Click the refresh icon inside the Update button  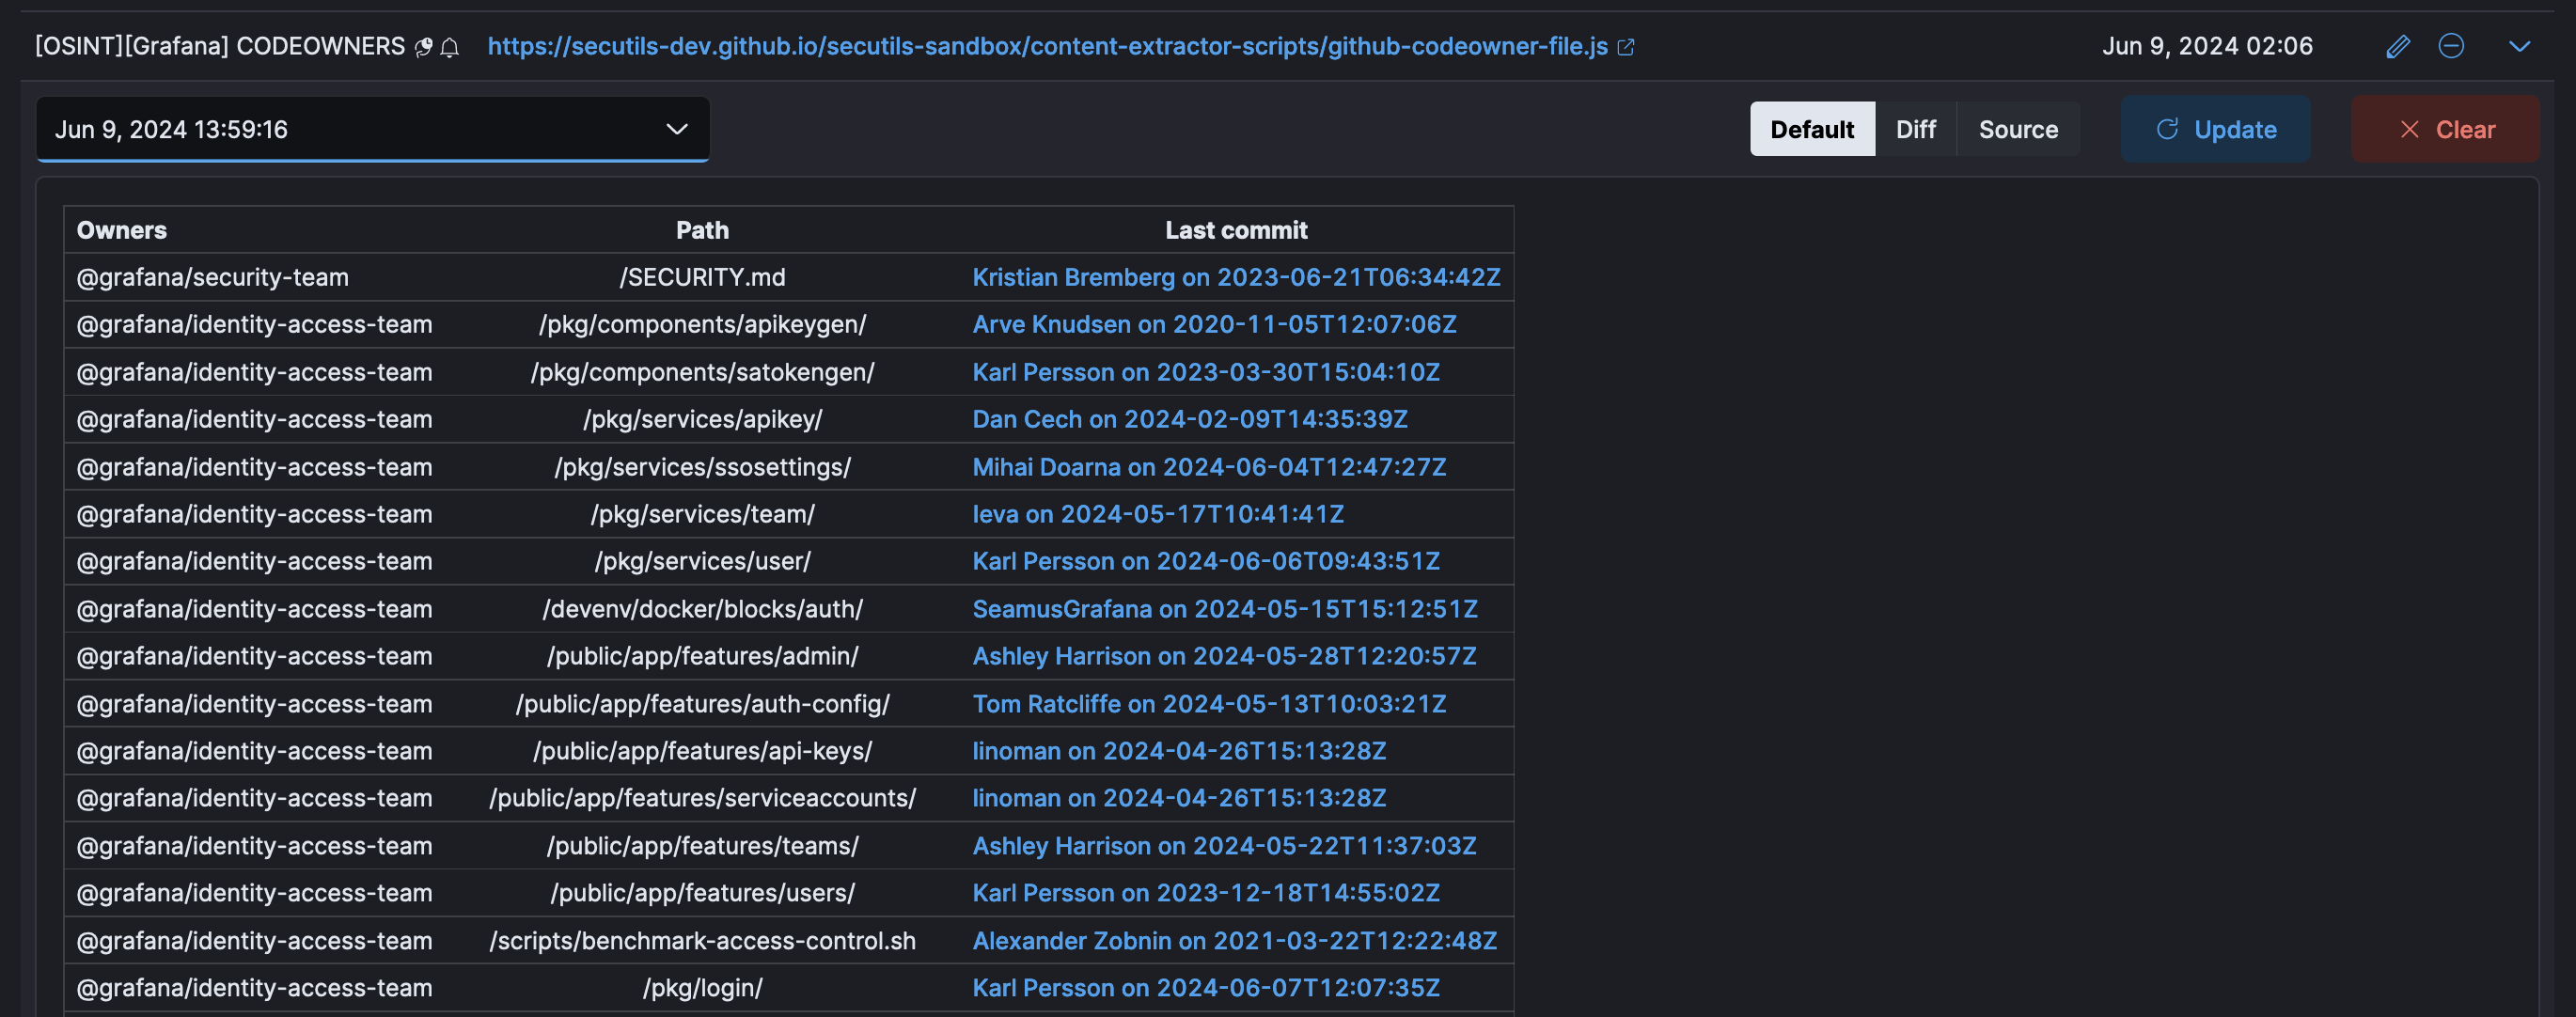2166,128
